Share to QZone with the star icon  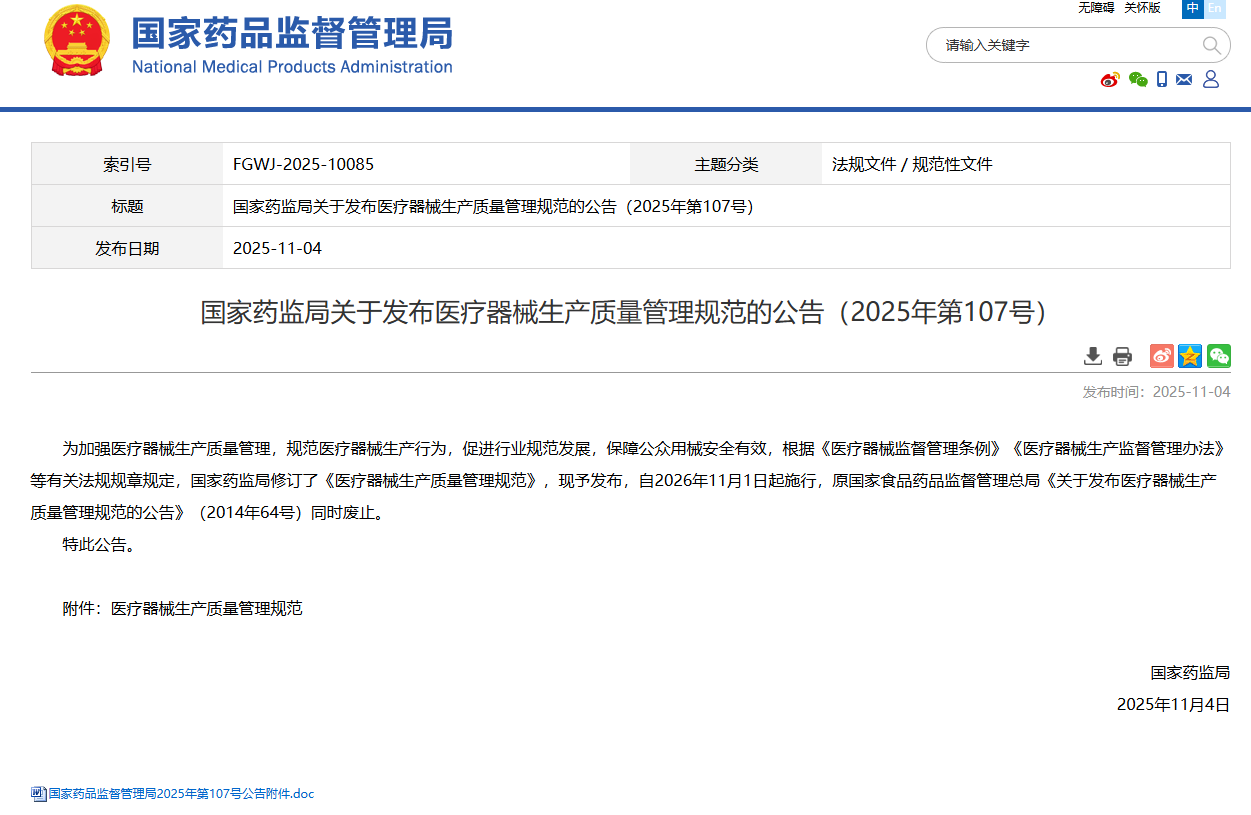(1190, 356)
